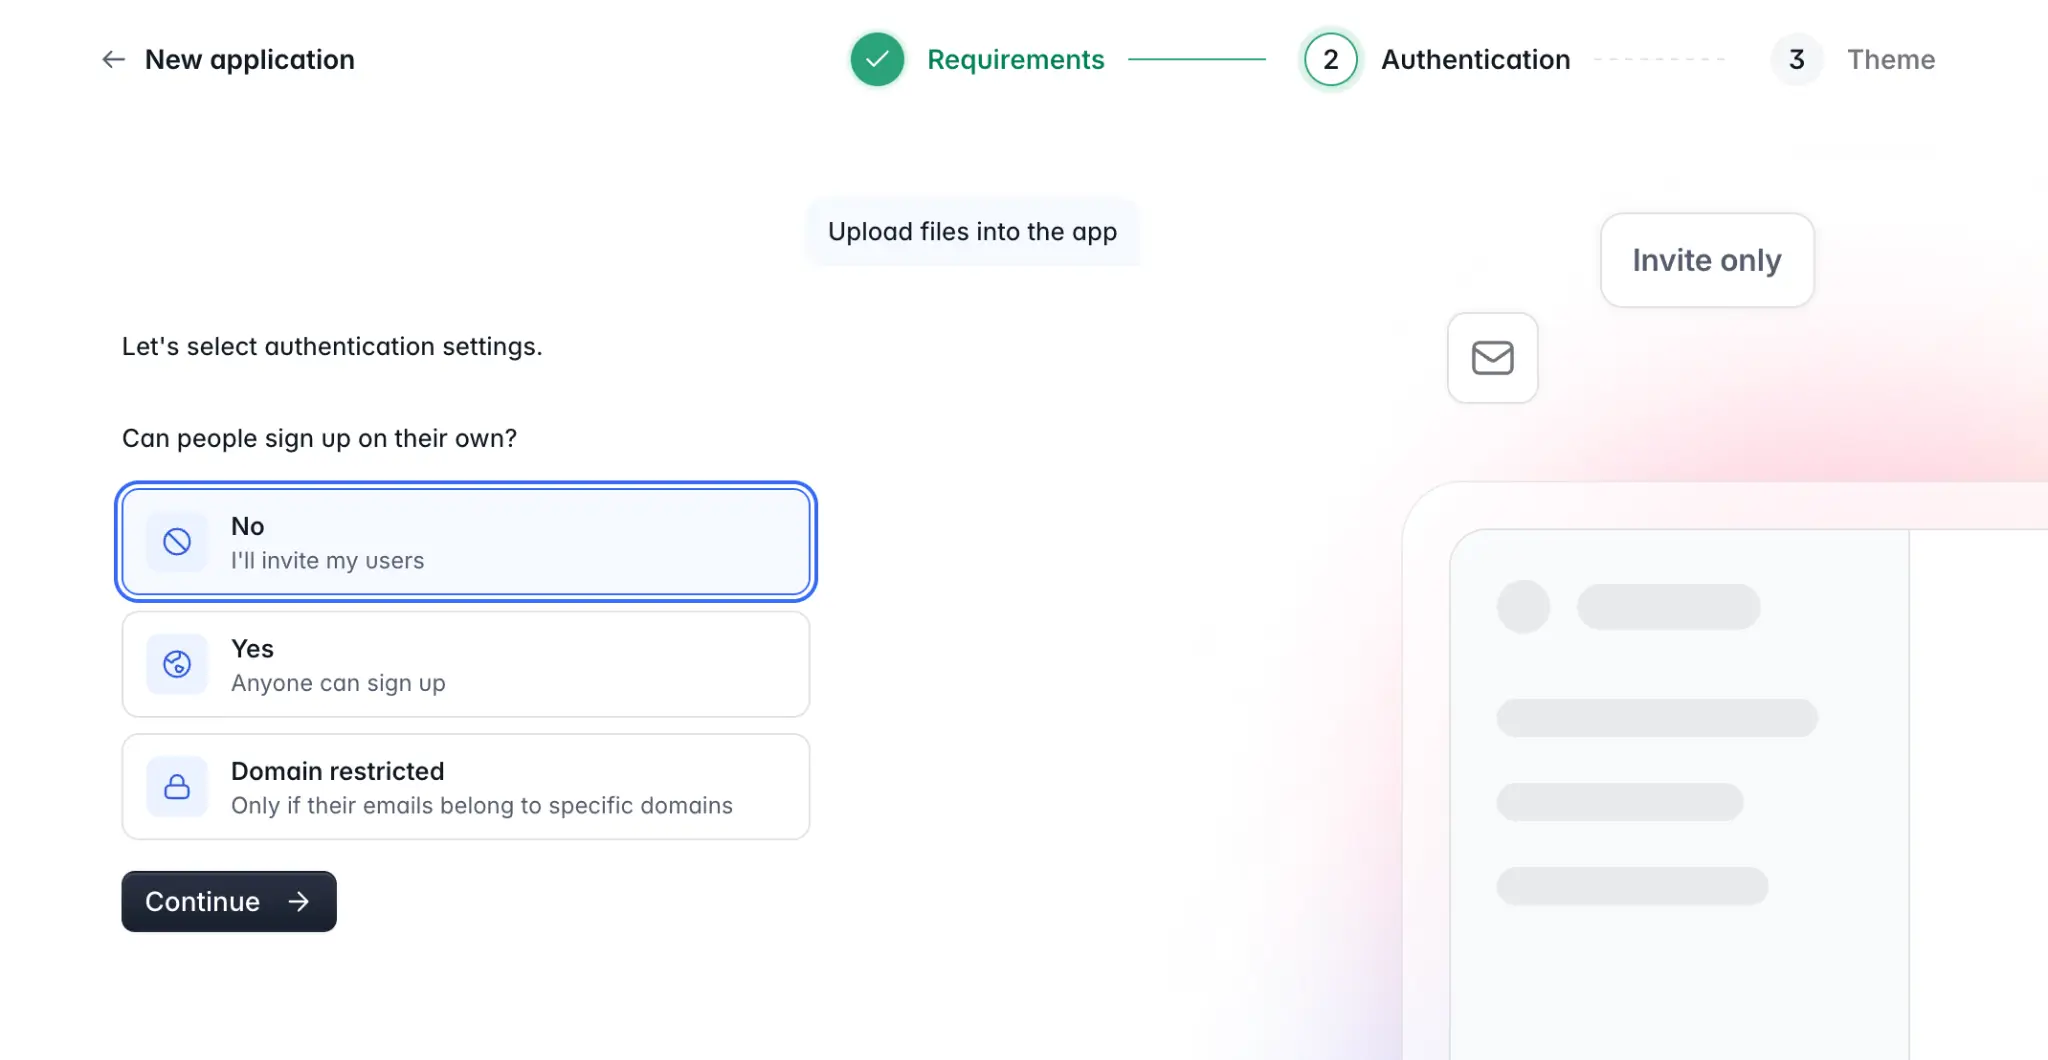Open the Invite only card

coord(1706,260)
